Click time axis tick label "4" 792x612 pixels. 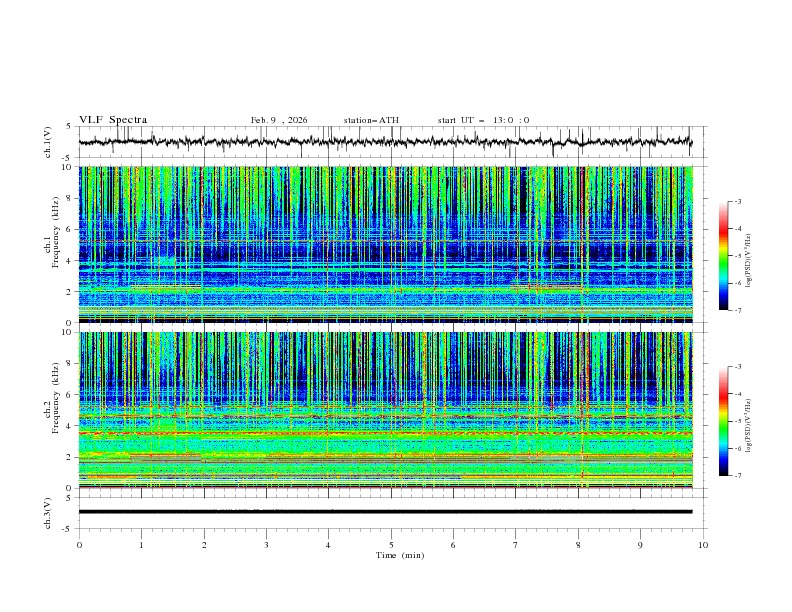328,545
